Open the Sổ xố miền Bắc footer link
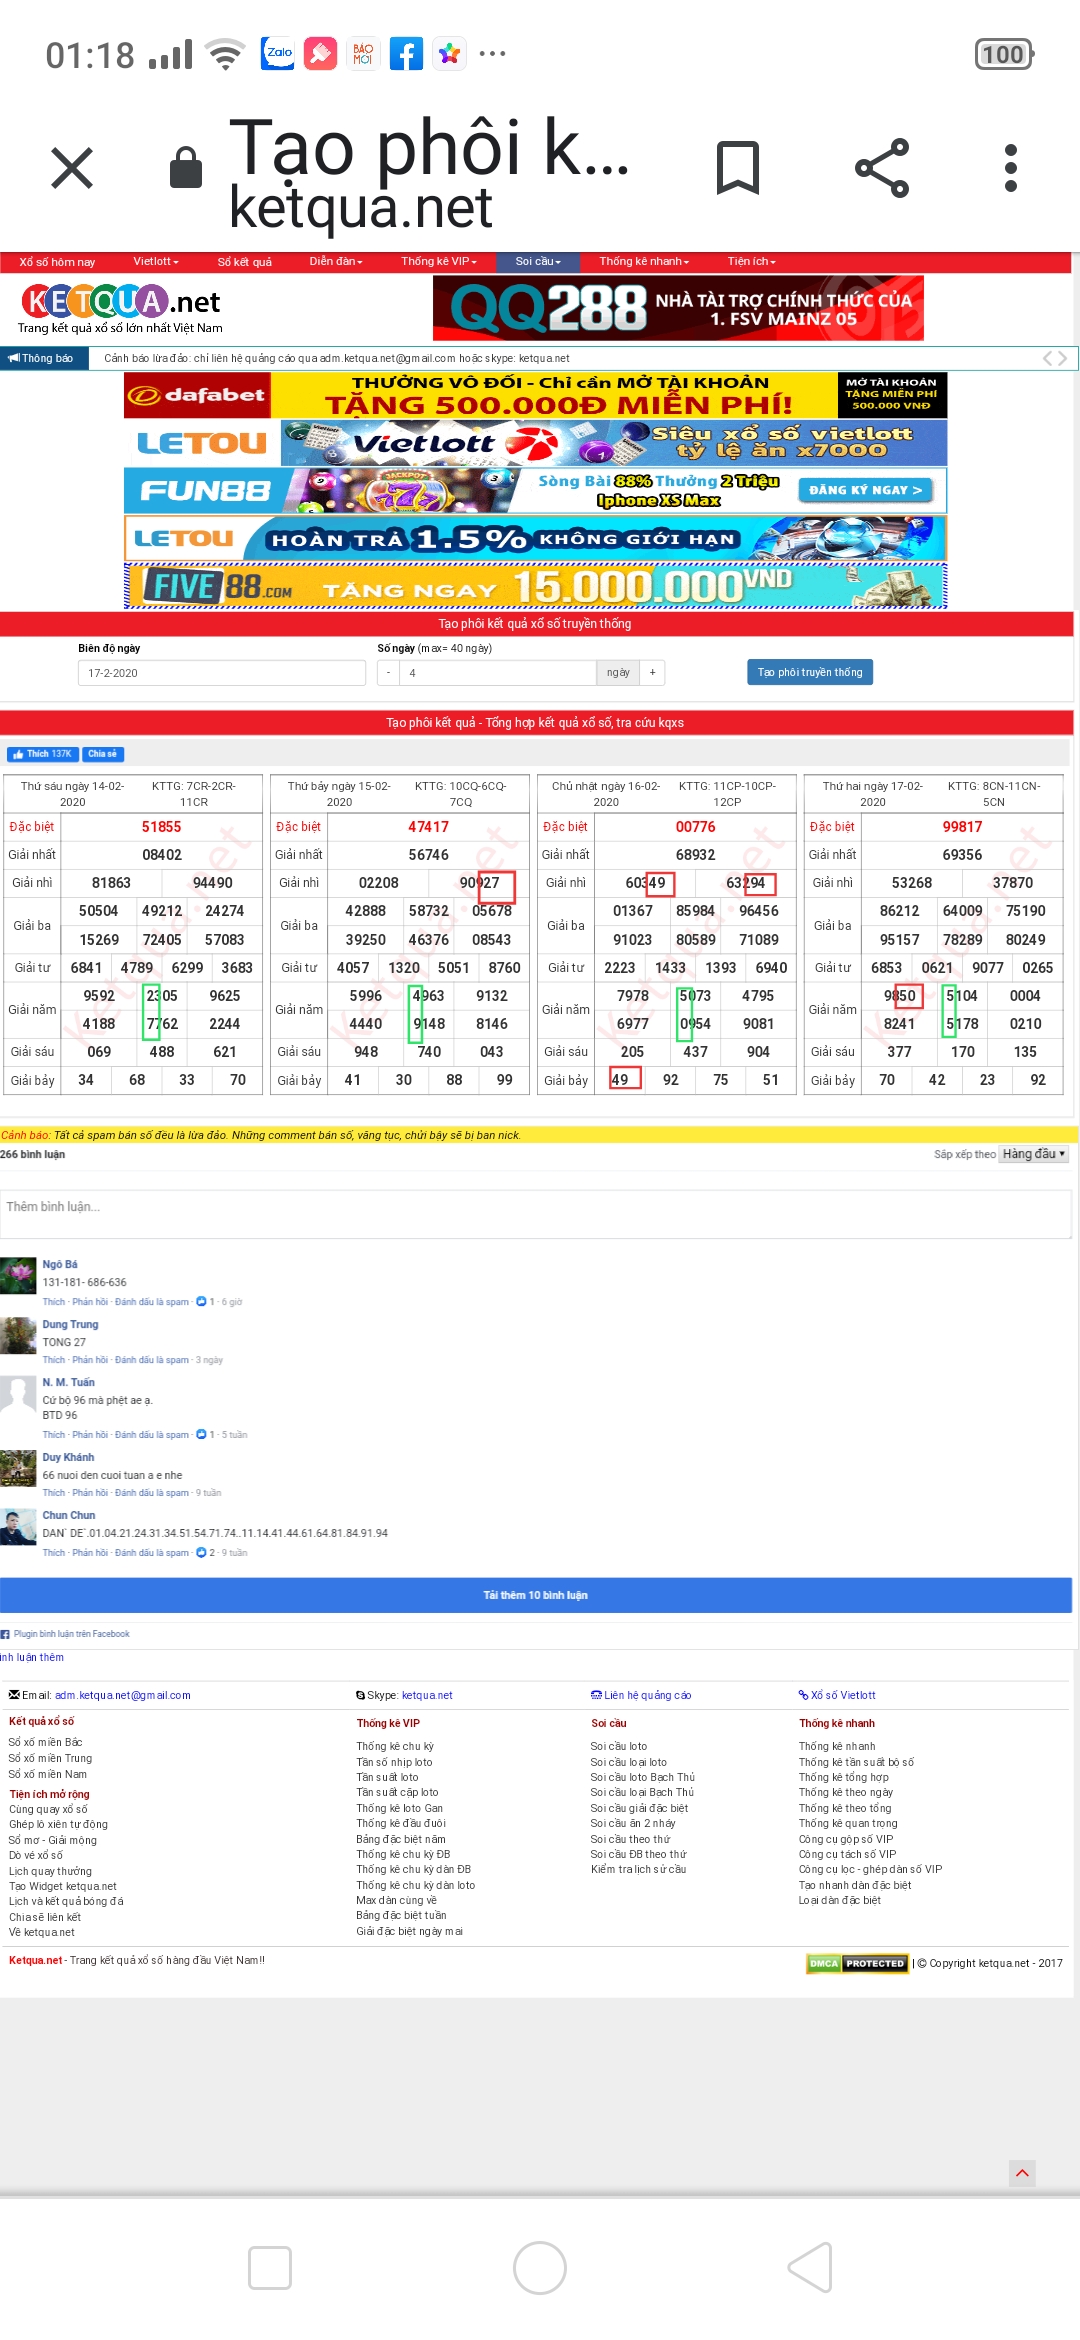Image resolution: width=1080 pixels, height=2340 pixels. (x=45, y=1742)
